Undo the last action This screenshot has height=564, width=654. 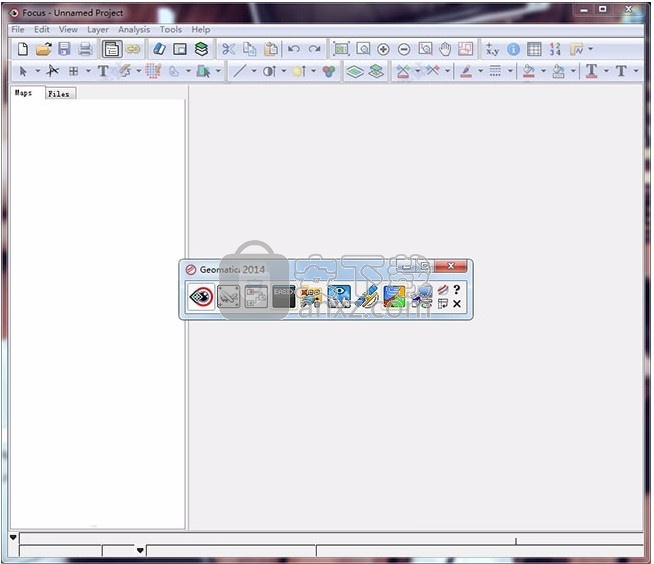point(294,49)
